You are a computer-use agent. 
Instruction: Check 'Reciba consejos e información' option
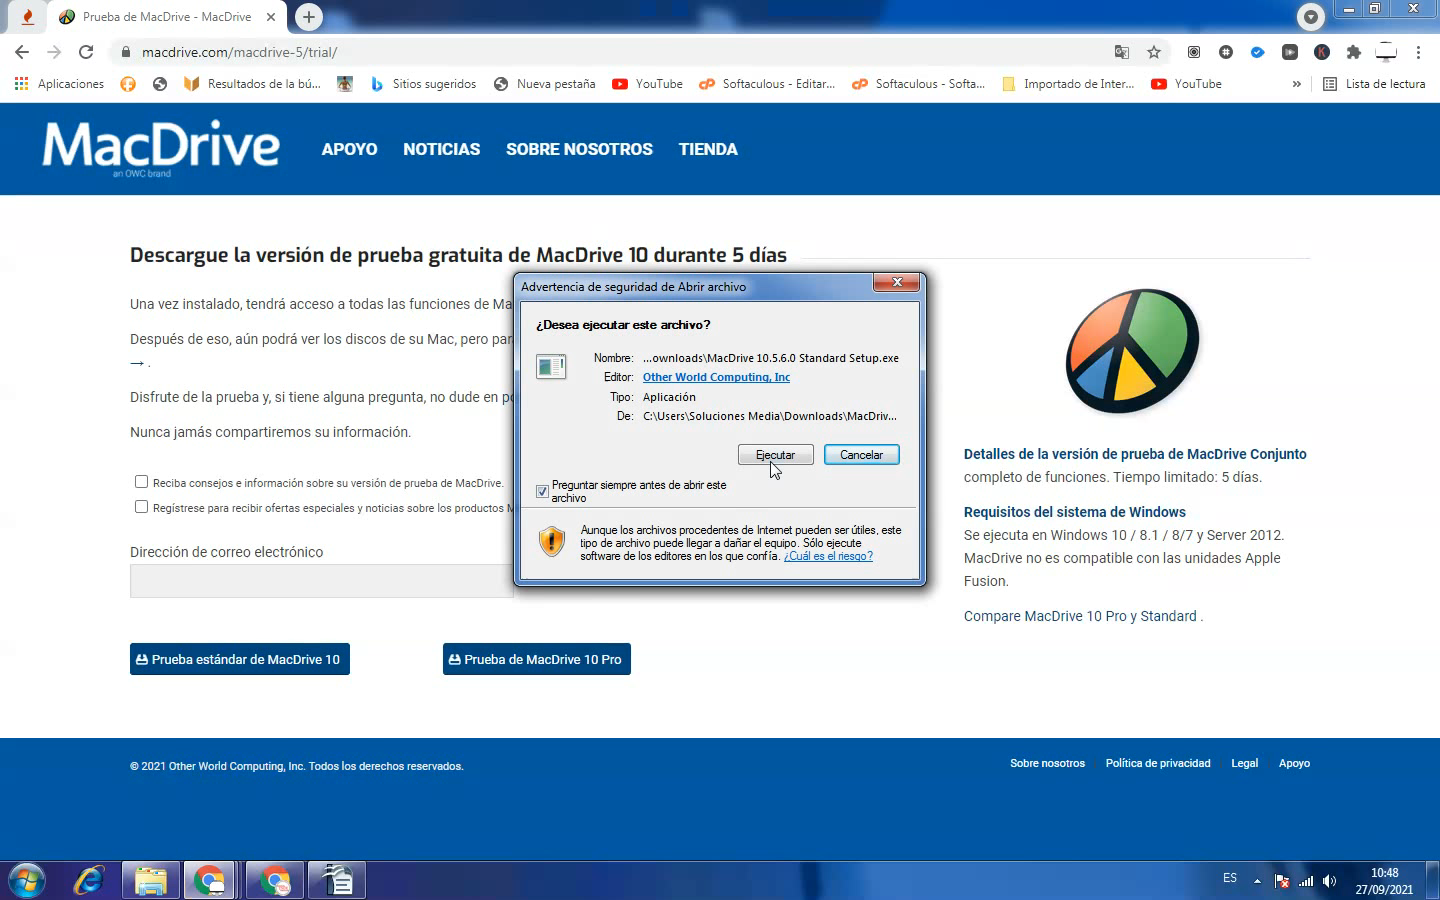(x=141, y=481)
